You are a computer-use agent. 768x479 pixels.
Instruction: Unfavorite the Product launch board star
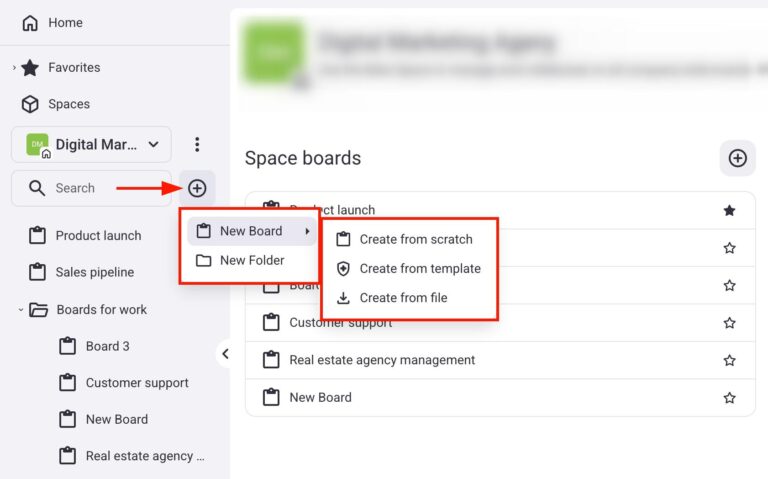click(x=729, y=211)
